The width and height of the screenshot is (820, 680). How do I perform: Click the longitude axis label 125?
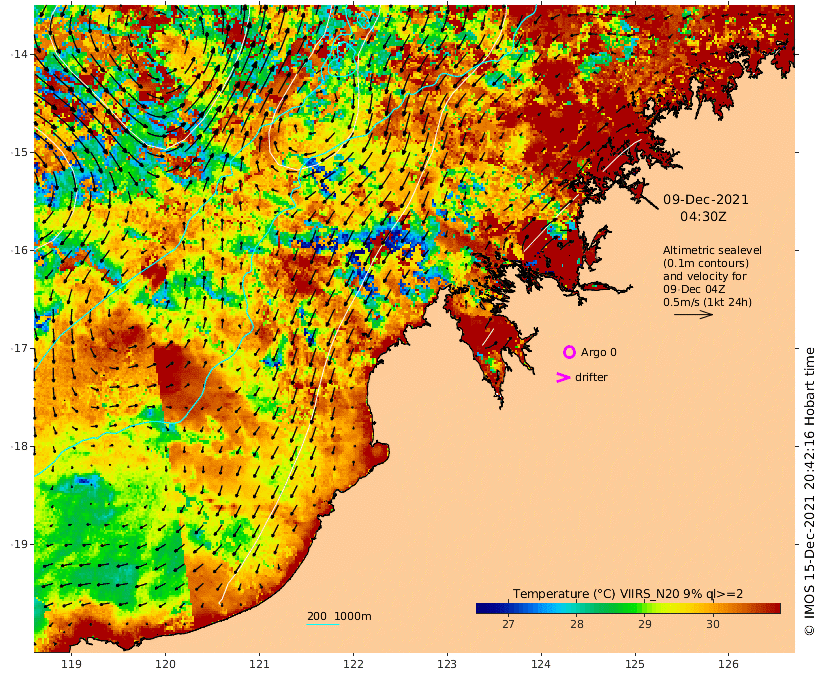tap(635, 664)
